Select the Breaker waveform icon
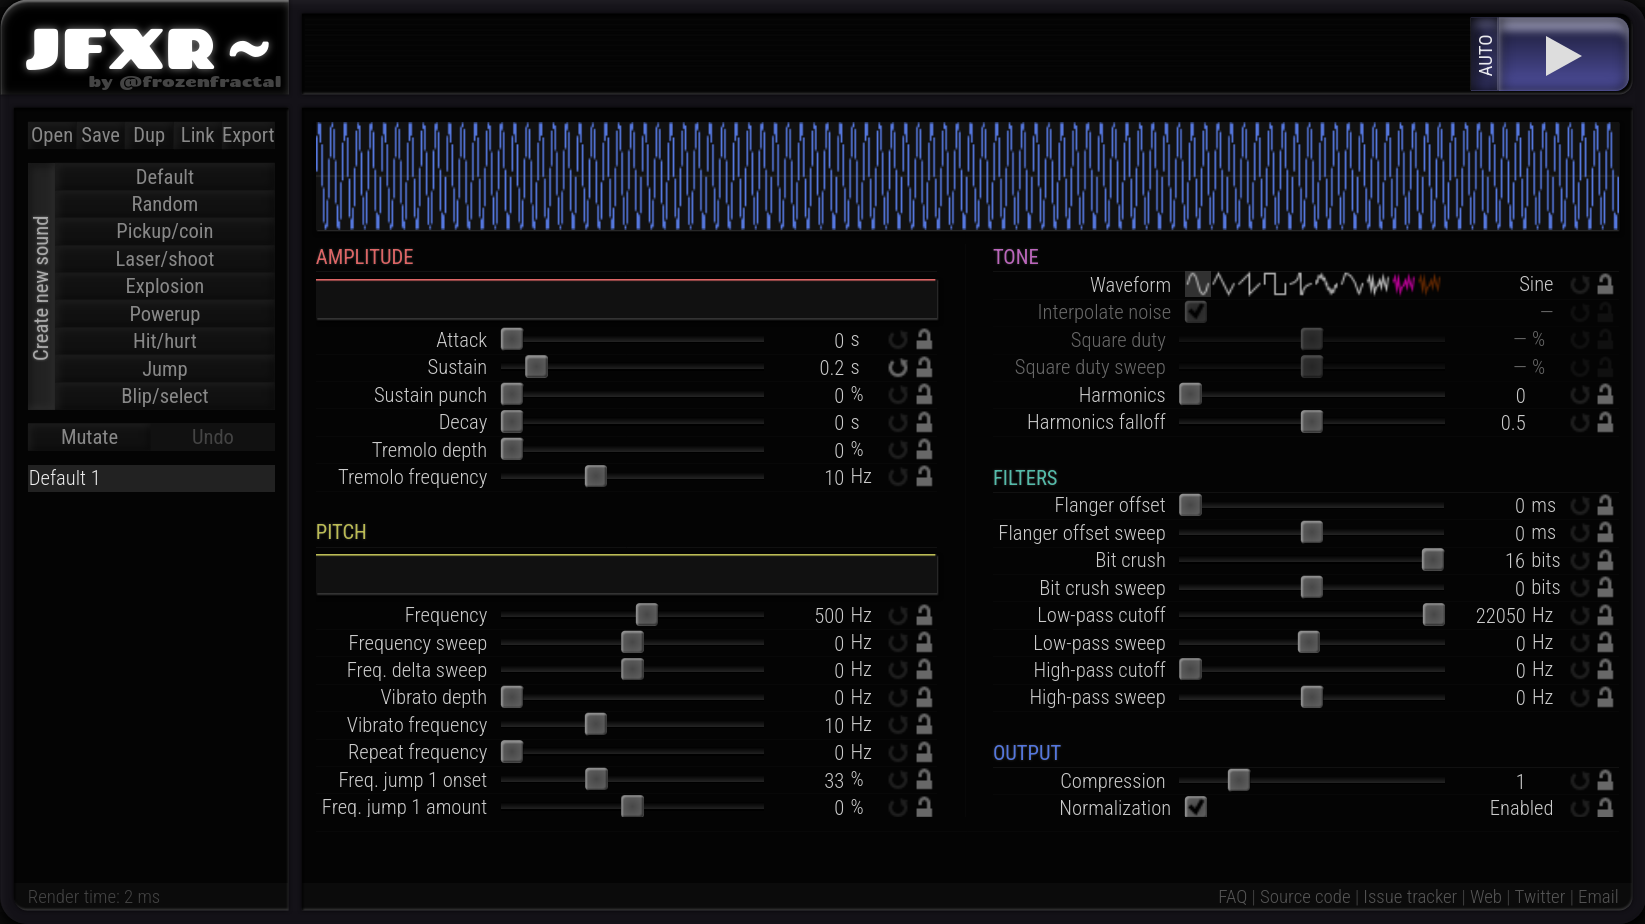Screen dimensions: 1645x924 1353,285
